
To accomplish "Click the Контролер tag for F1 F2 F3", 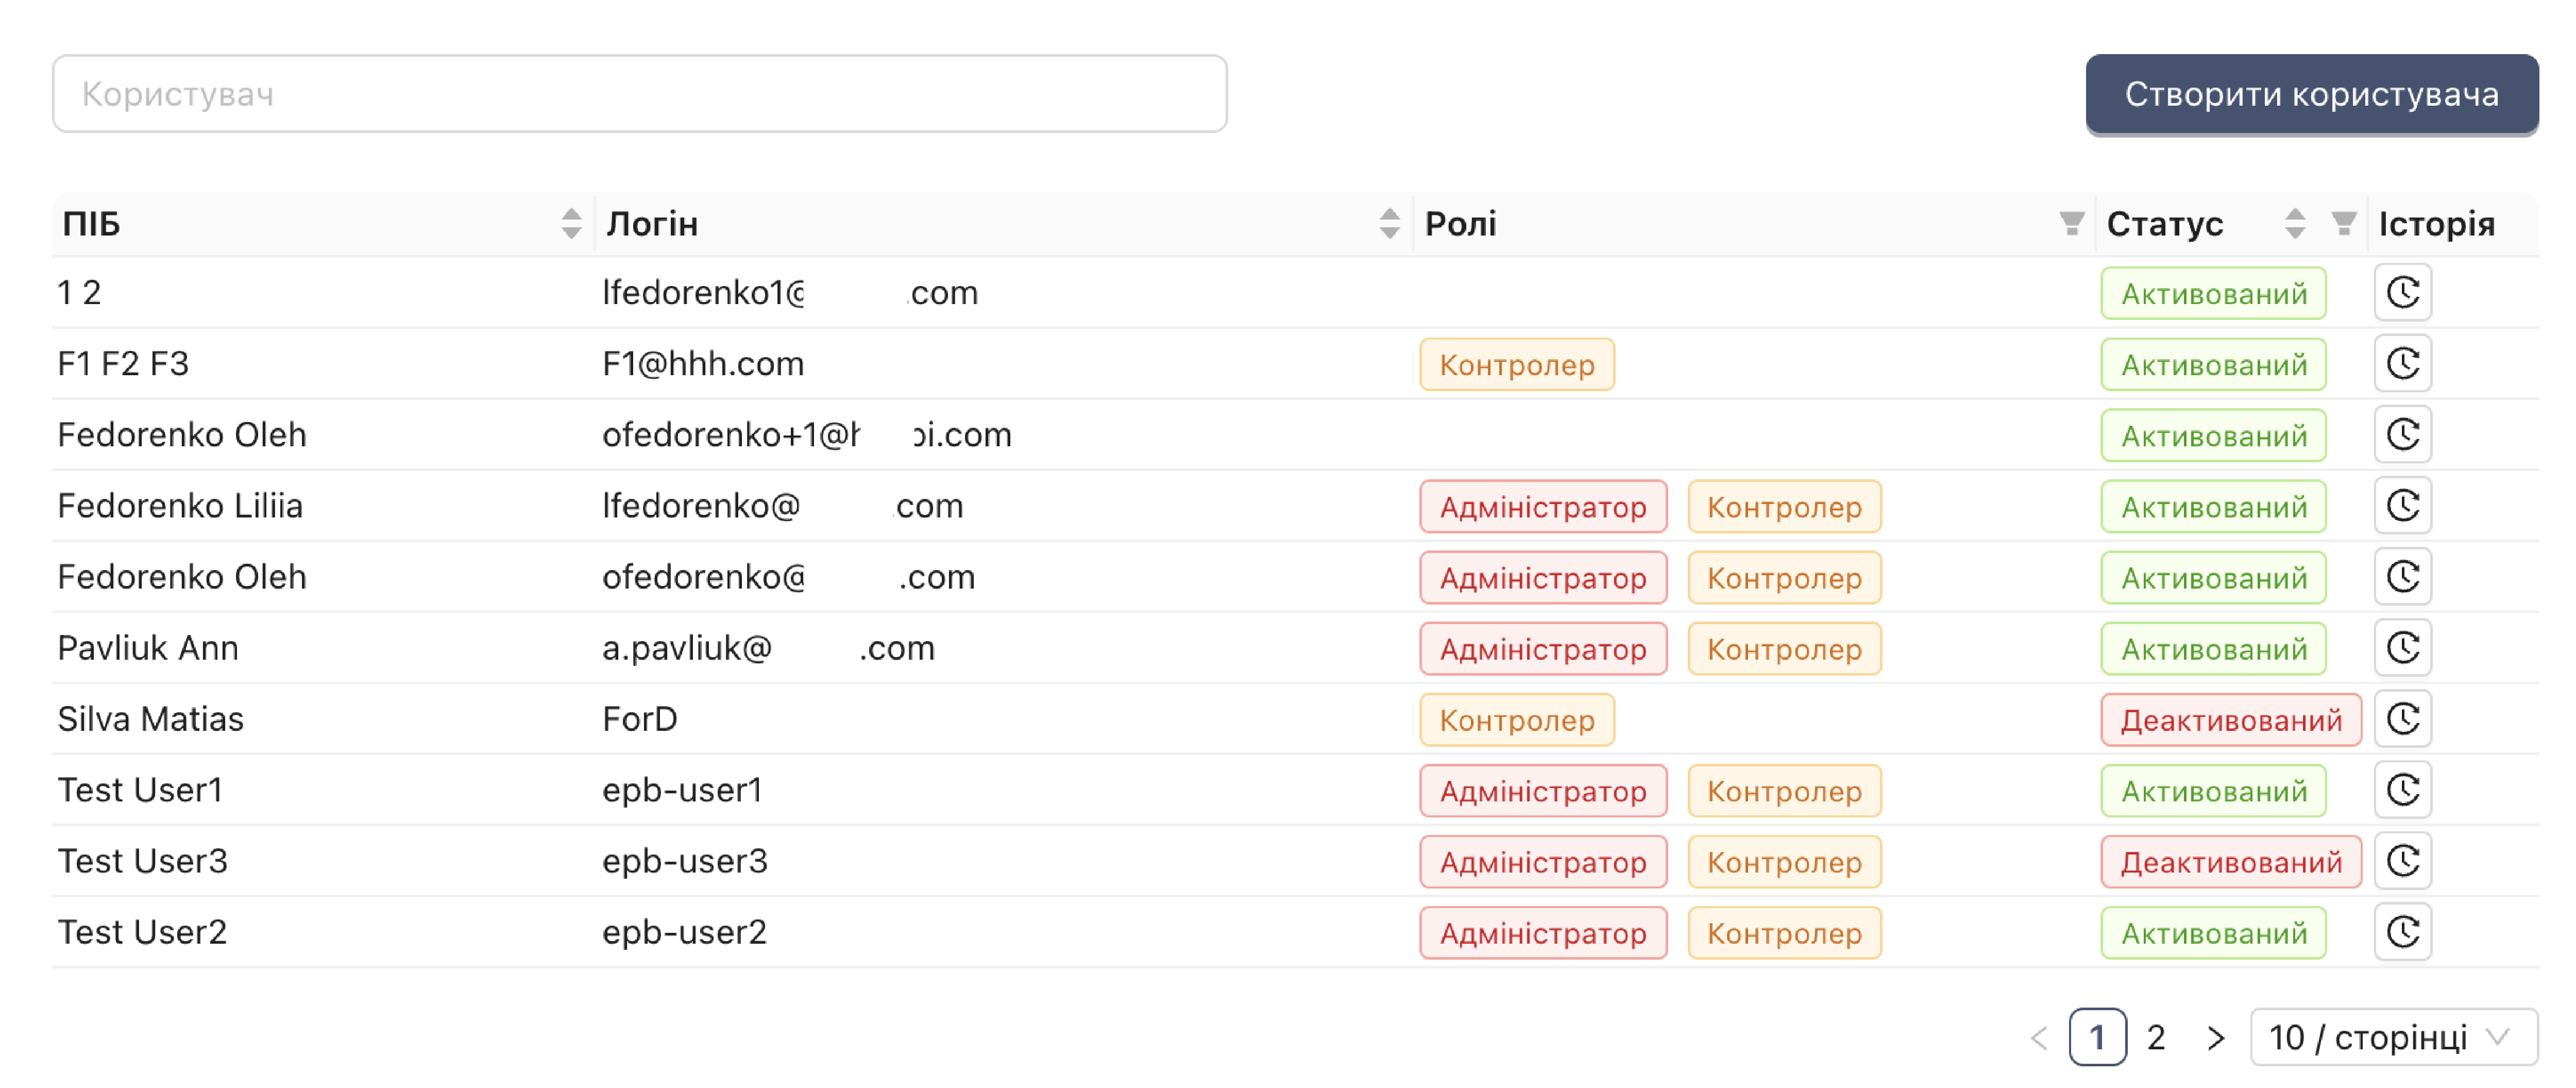I will point(1516,365).
